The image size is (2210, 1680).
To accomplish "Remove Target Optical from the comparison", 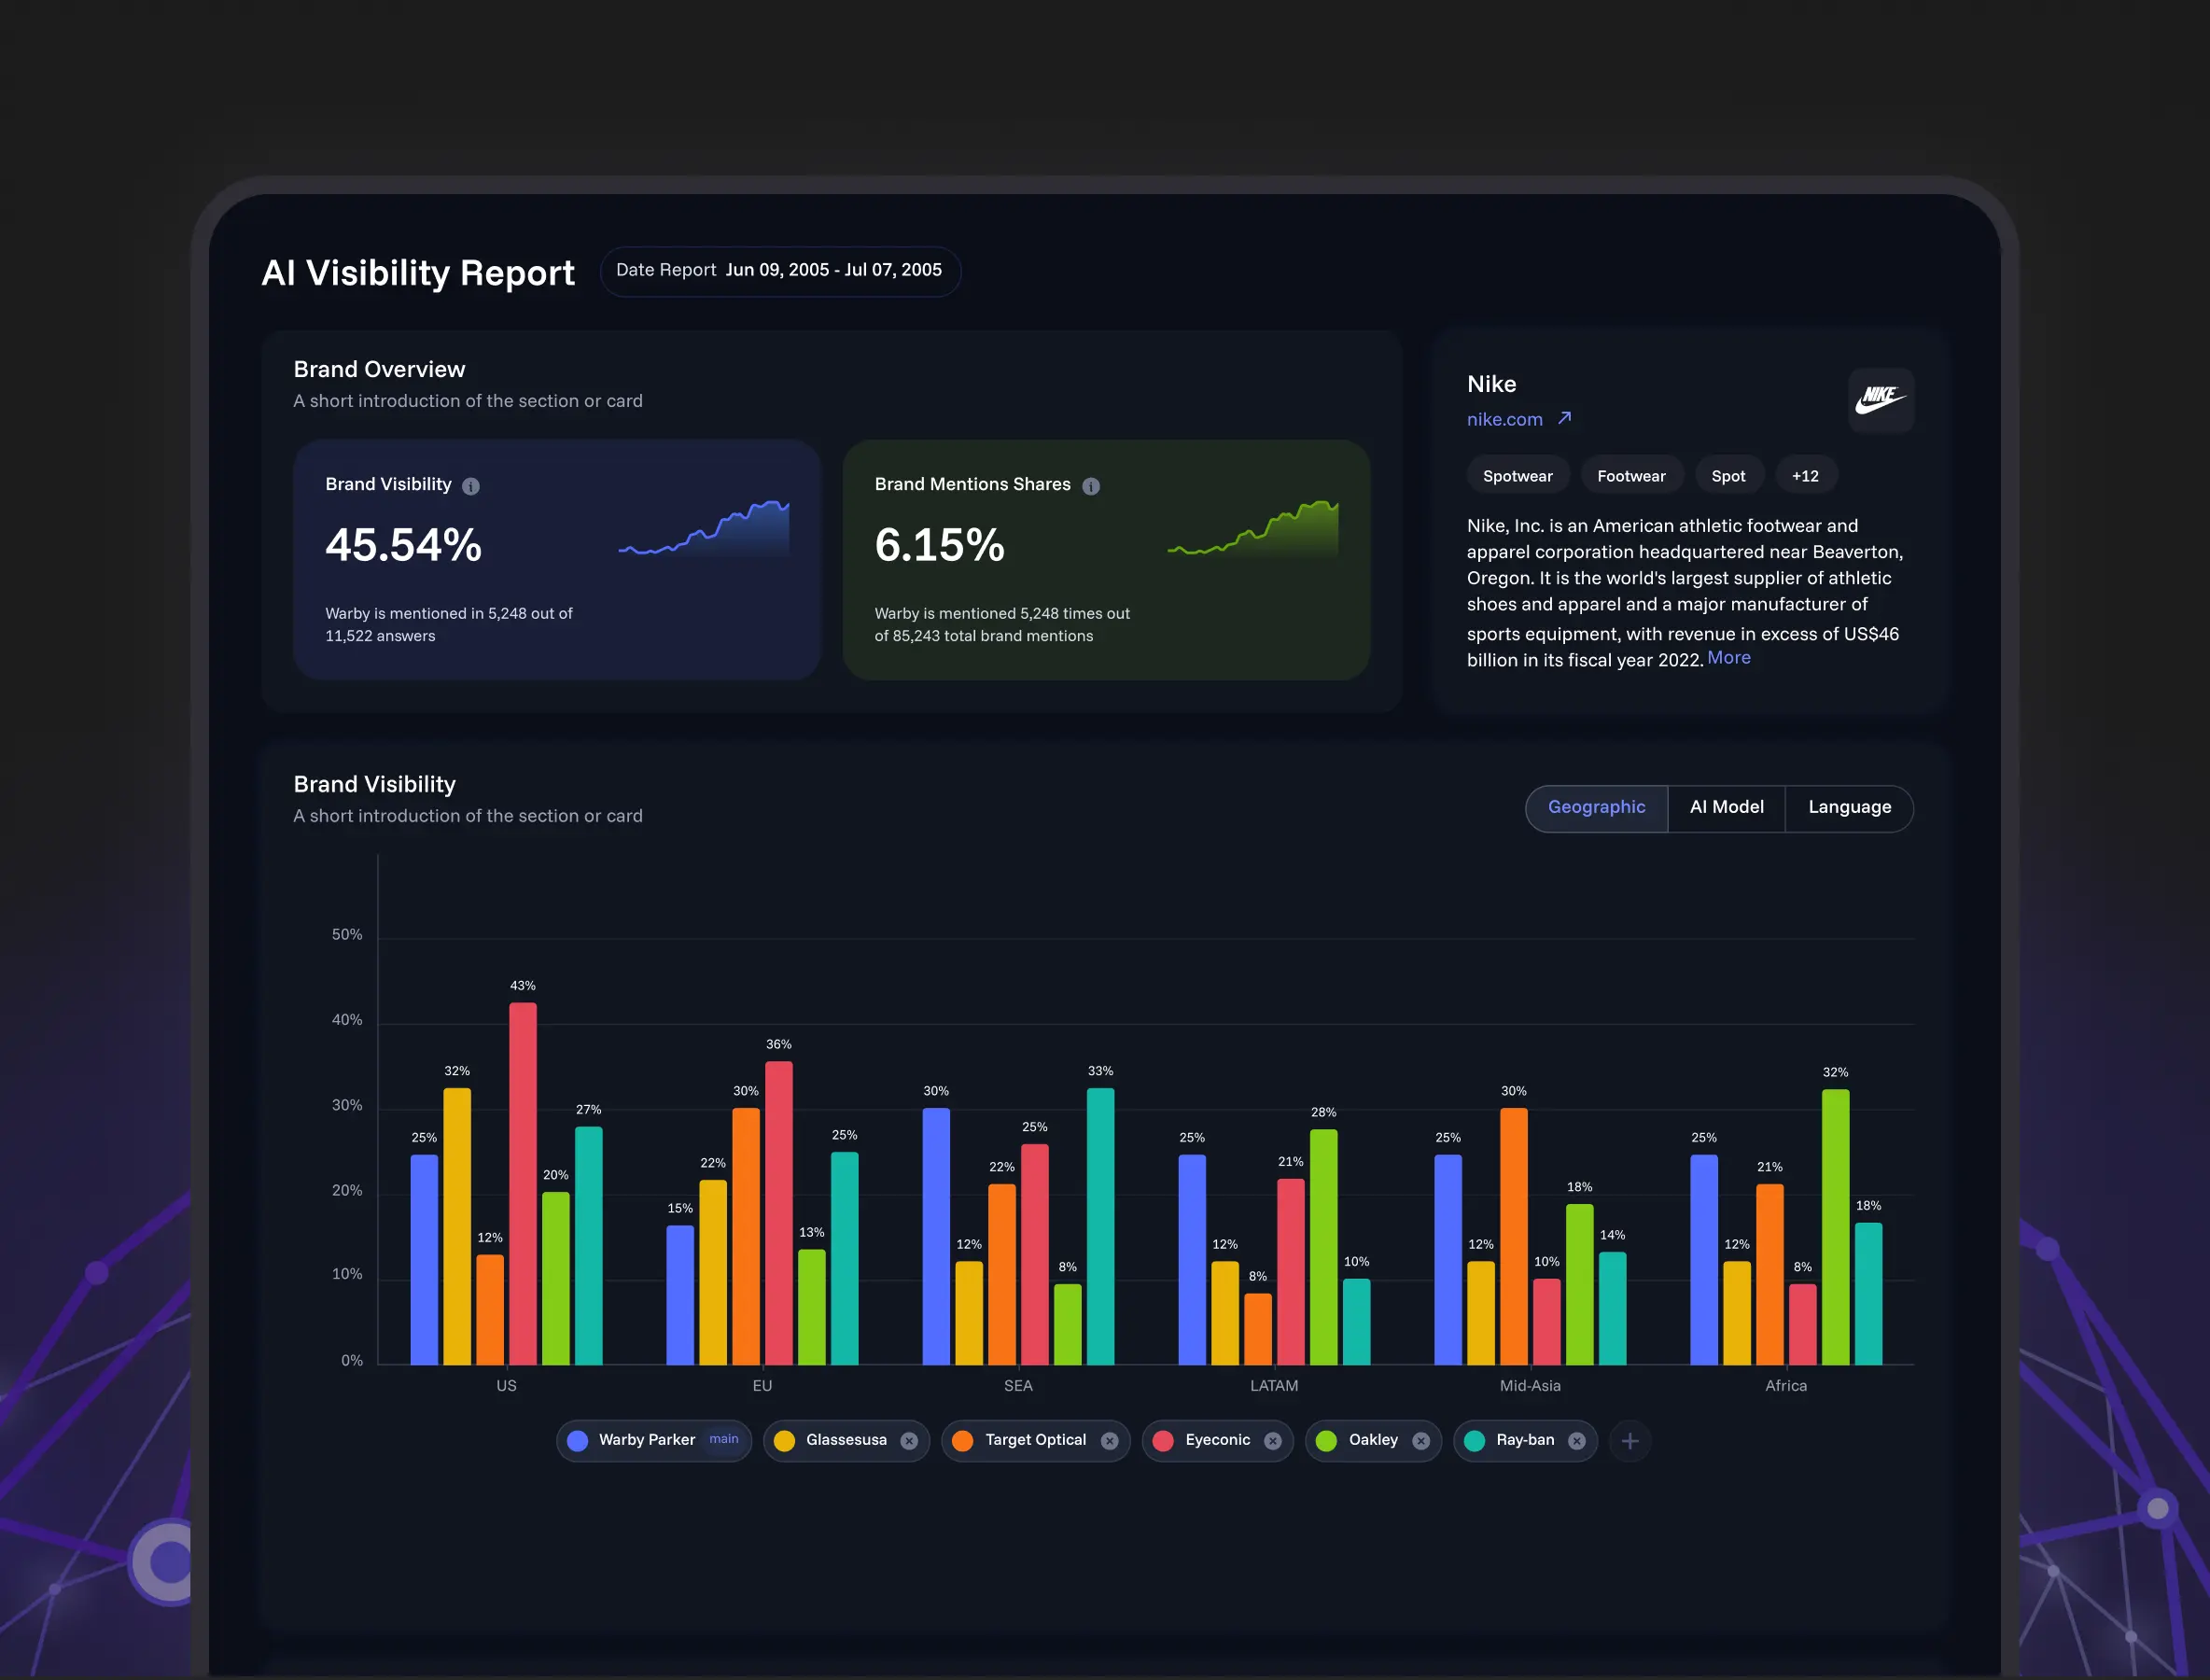I will pos(1110,1441).
